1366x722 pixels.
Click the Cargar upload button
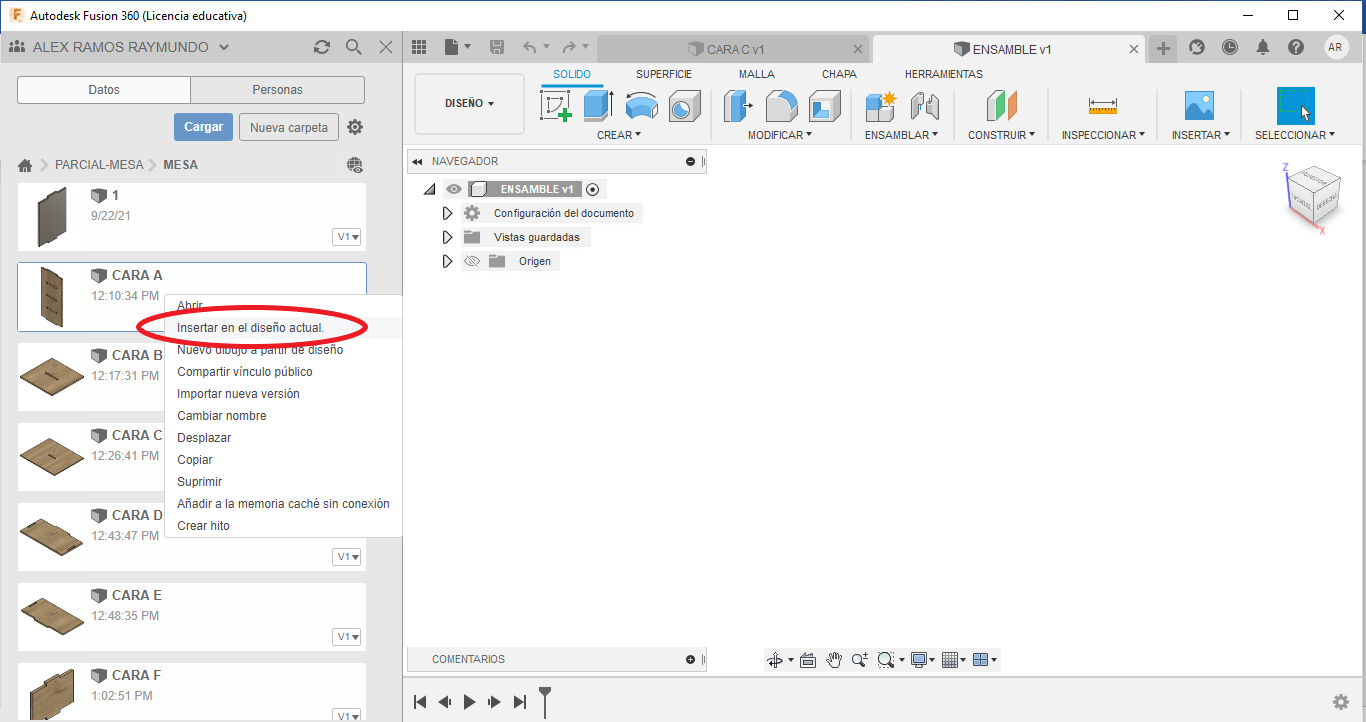204,127
